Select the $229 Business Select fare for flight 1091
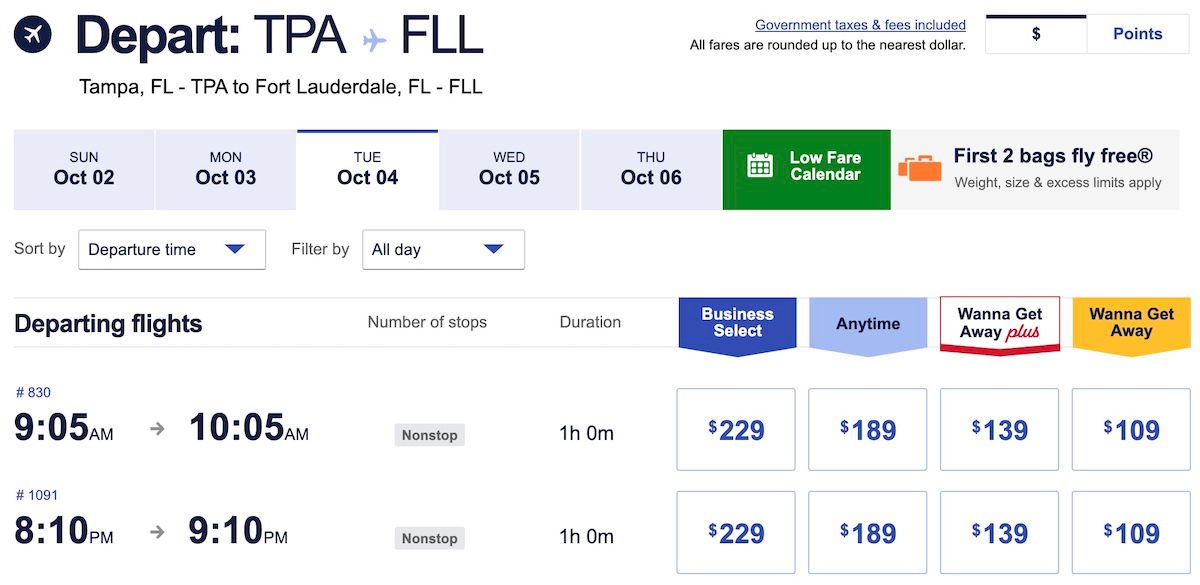1200x585 pixels. pyautogui.click(x=736, y=531)
